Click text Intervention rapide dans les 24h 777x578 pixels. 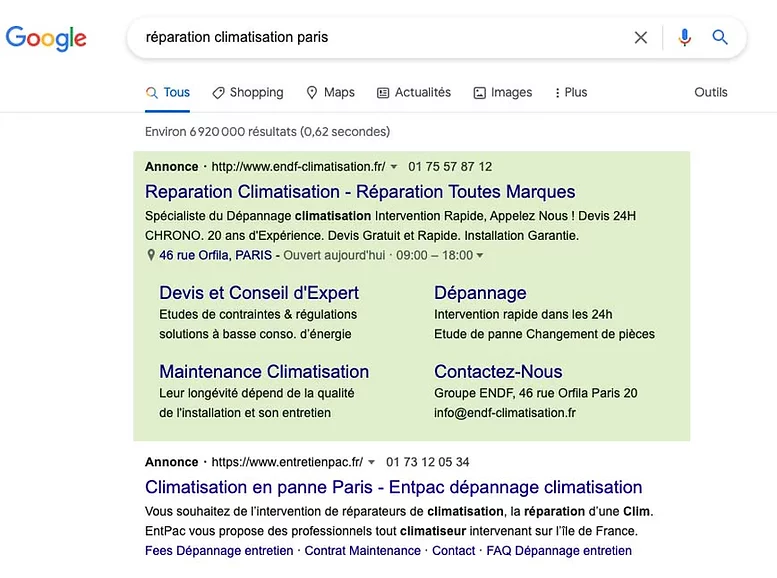523,315
